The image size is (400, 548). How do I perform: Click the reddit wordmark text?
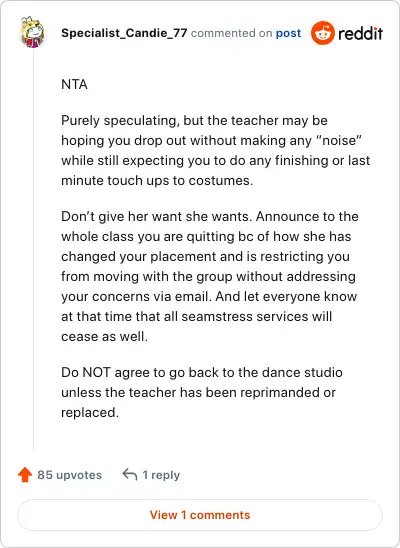(360, 34)
